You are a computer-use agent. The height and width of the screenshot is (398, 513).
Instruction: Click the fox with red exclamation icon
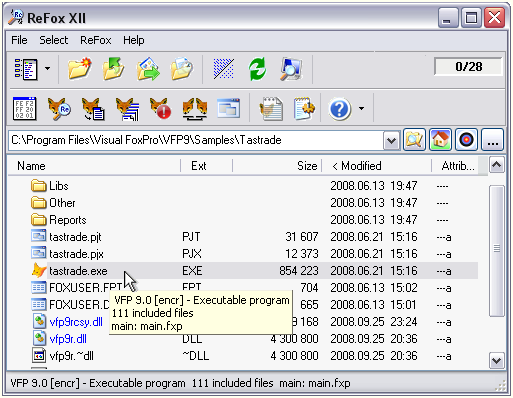(x=160, y=109)
